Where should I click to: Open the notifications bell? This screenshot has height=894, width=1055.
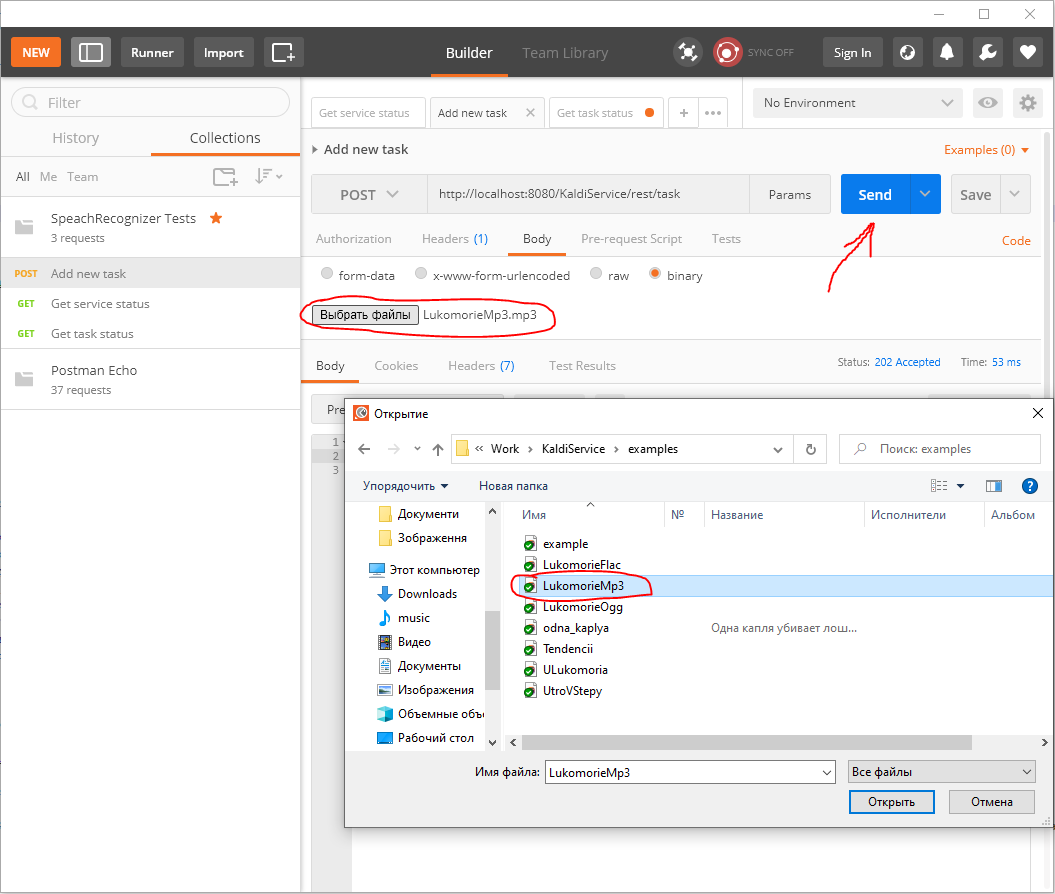click(947, 52)
